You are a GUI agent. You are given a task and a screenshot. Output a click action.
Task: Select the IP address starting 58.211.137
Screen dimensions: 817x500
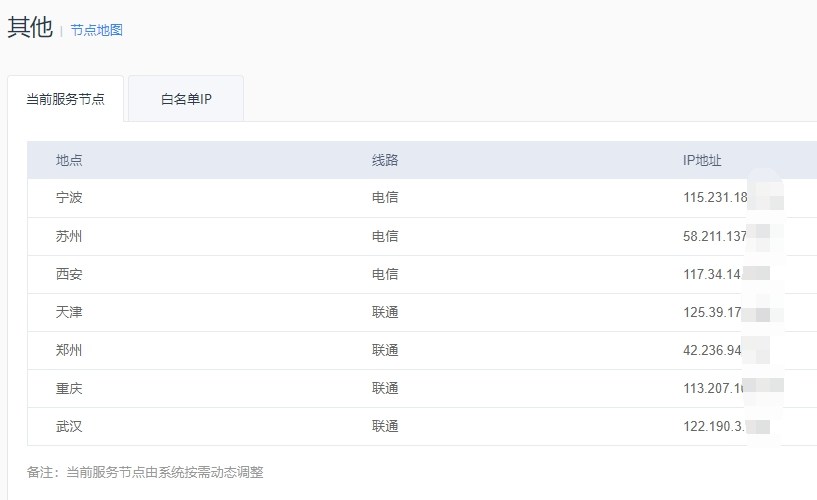pos(716,236)
